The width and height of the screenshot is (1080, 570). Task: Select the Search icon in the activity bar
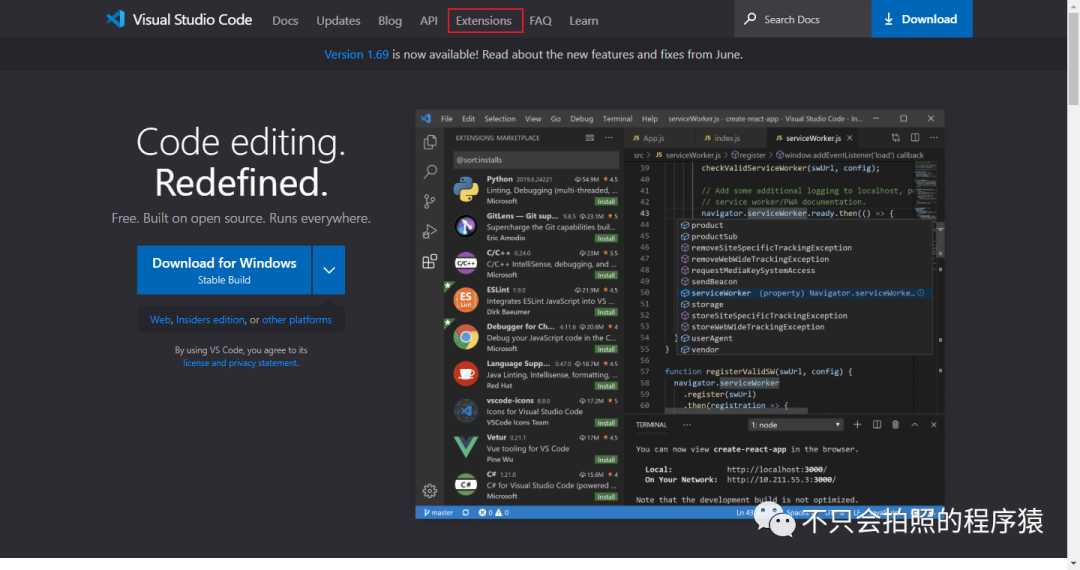430,171
